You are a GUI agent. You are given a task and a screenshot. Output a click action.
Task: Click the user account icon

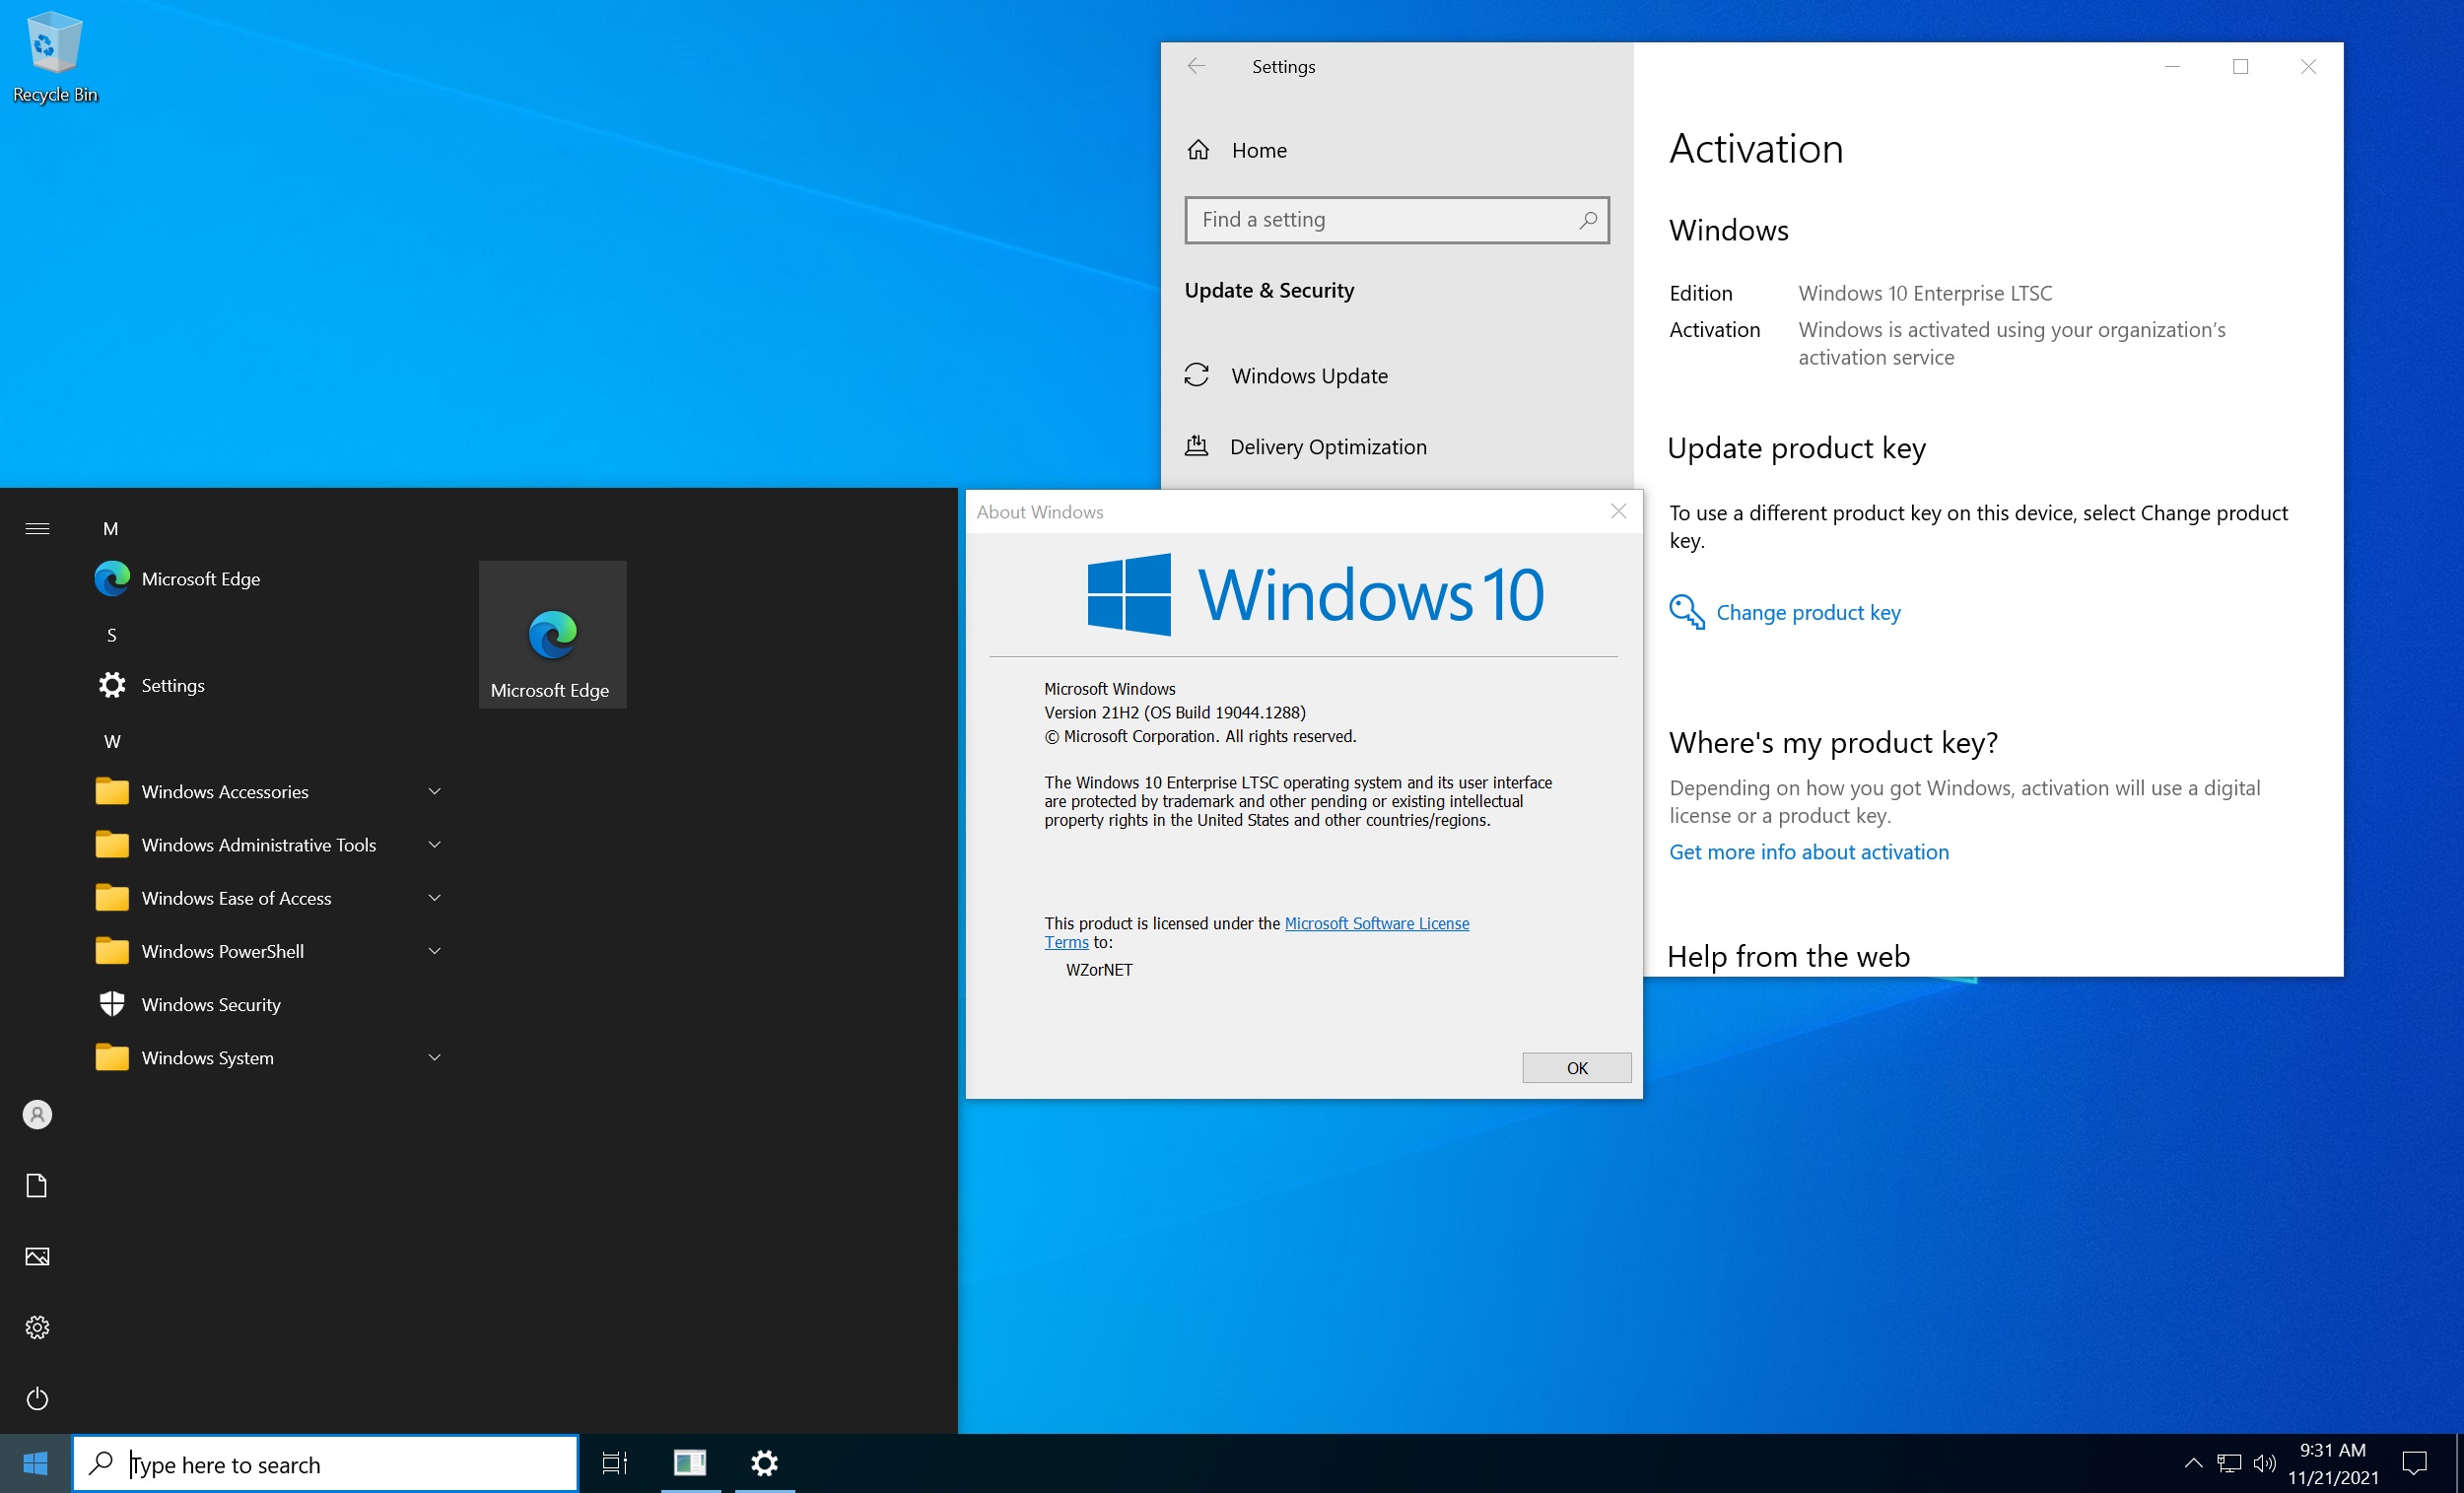(x=37, y=1114)
